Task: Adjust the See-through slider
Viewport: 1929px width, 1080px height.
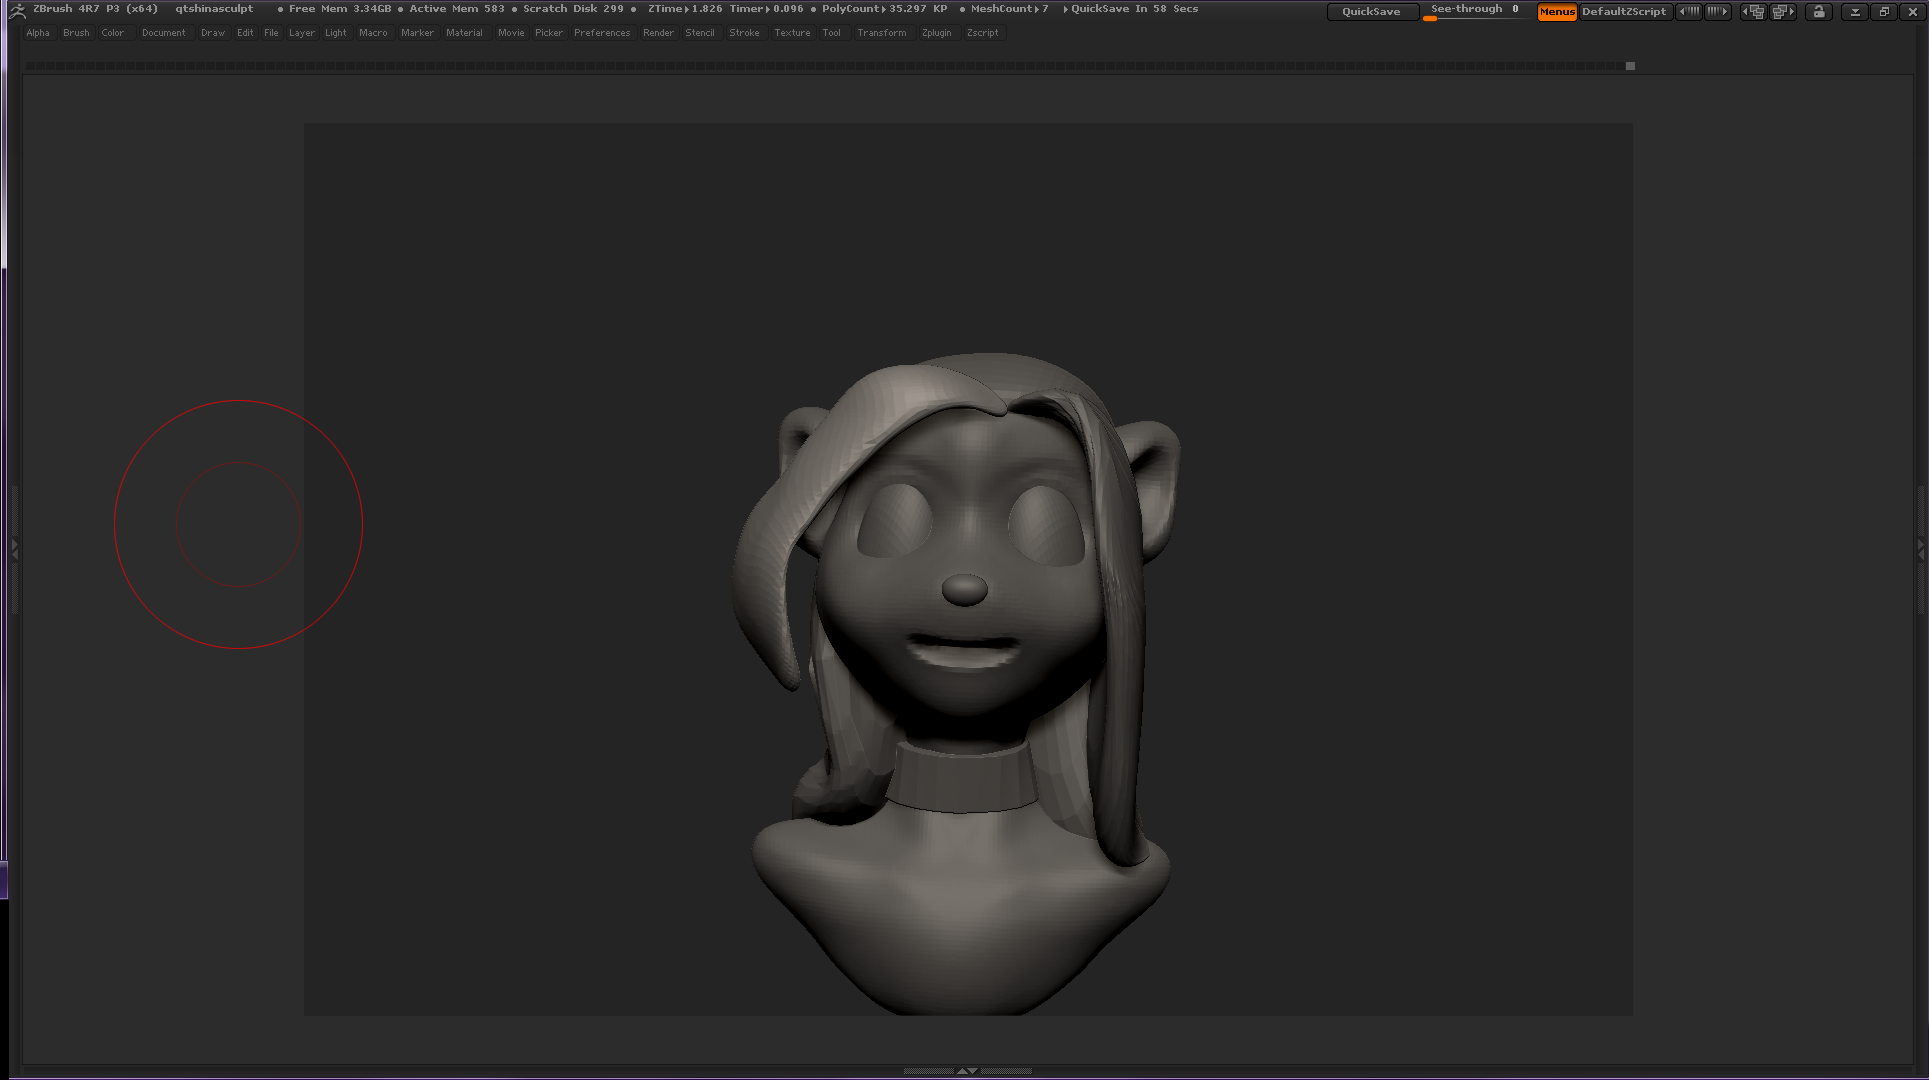Action: pyautogui.click(x=1474, y=12)
